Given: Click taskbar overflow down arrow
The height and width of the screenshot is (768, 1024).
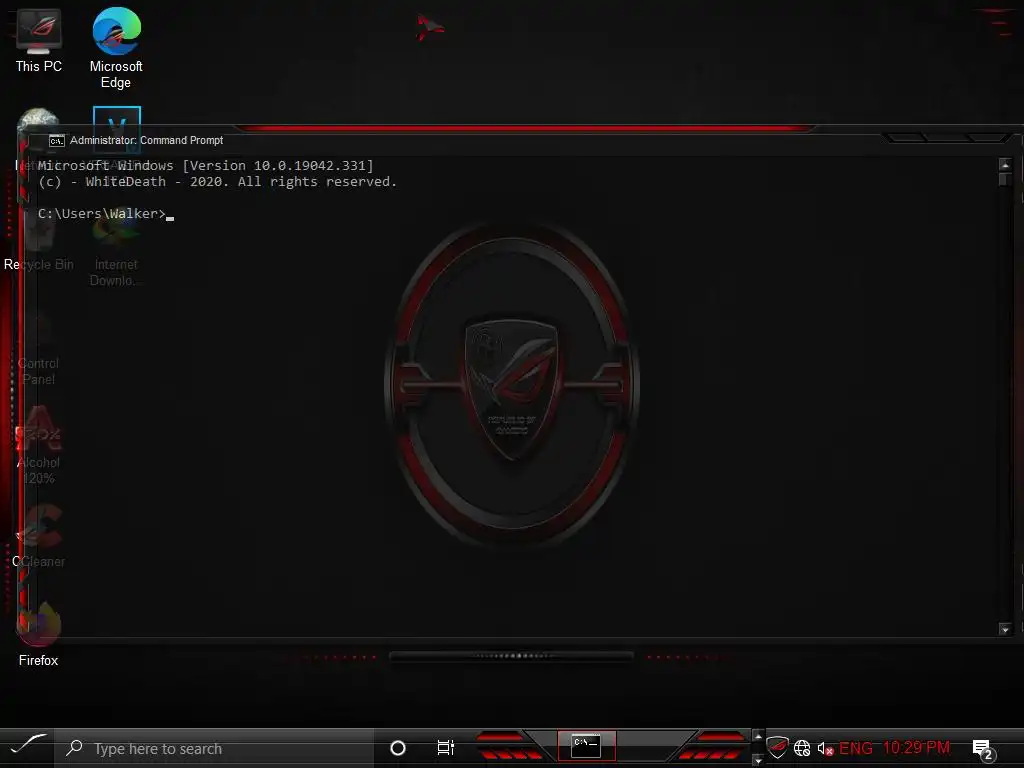Looking at the screenshot, I should 758,760.
